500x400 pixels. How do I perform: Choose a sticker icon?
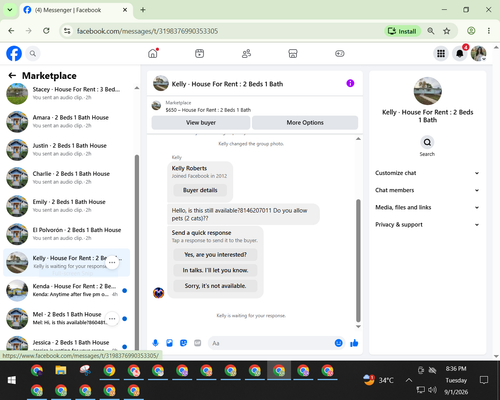[183, 343]
